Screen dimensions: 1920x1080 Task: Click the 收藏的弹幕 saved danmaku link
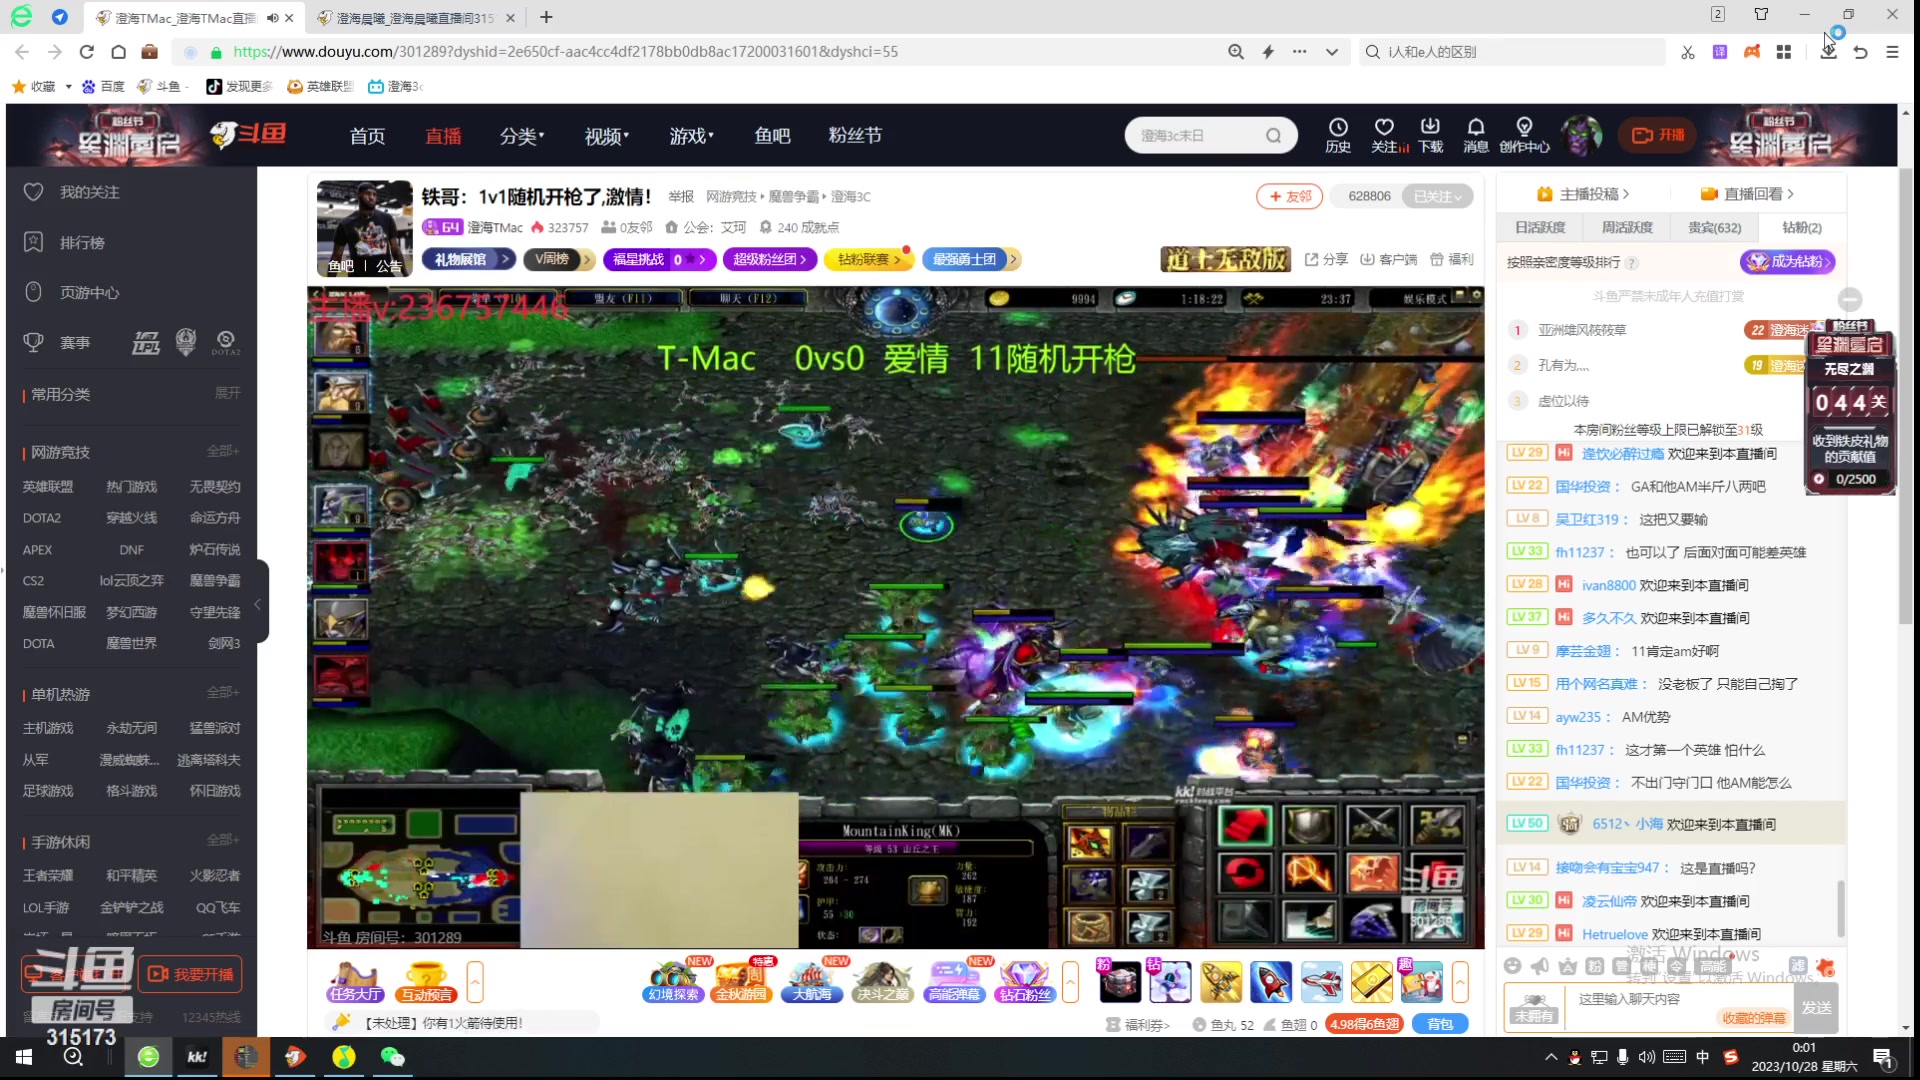point(1753,1018)
